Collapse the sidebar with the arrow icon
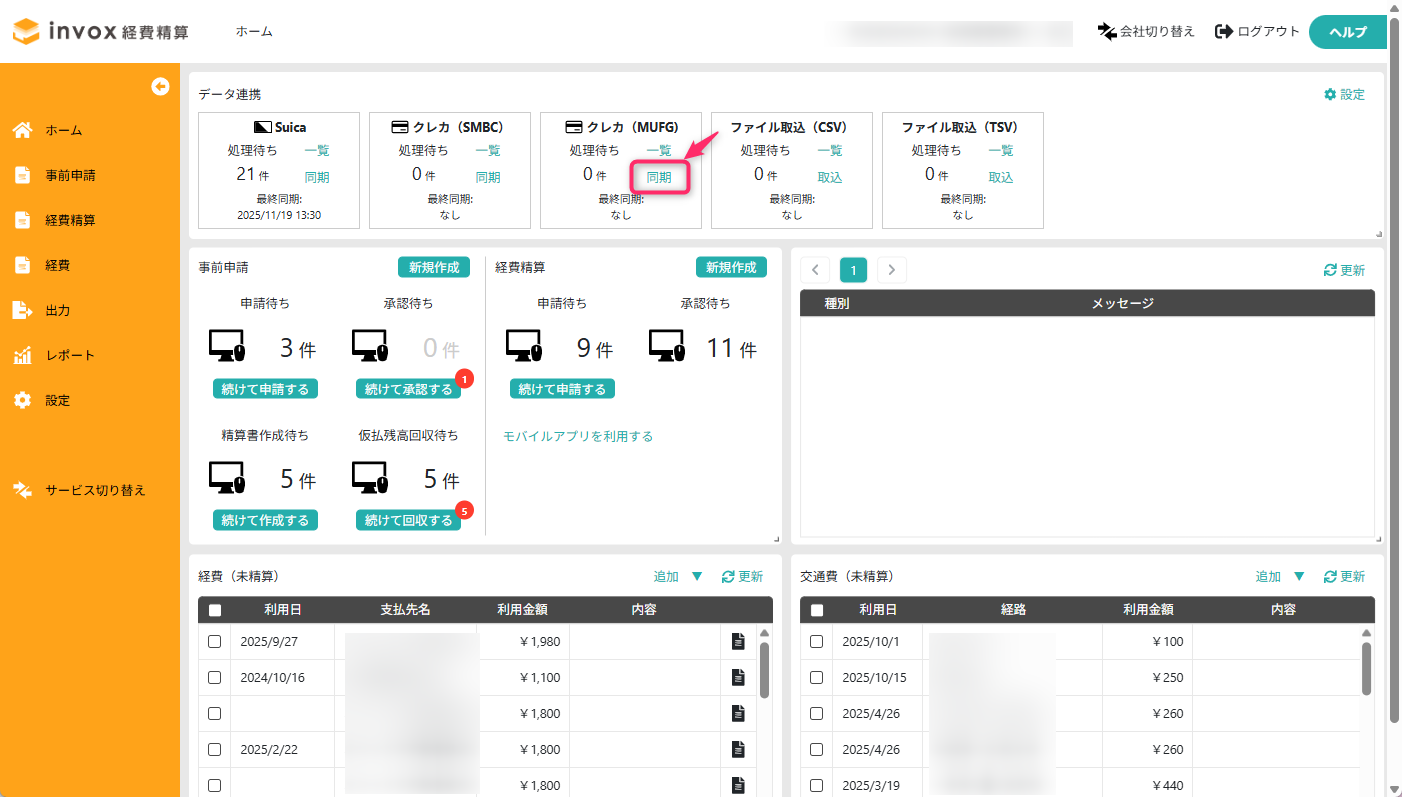1402x797 pixels. point(160,87)
